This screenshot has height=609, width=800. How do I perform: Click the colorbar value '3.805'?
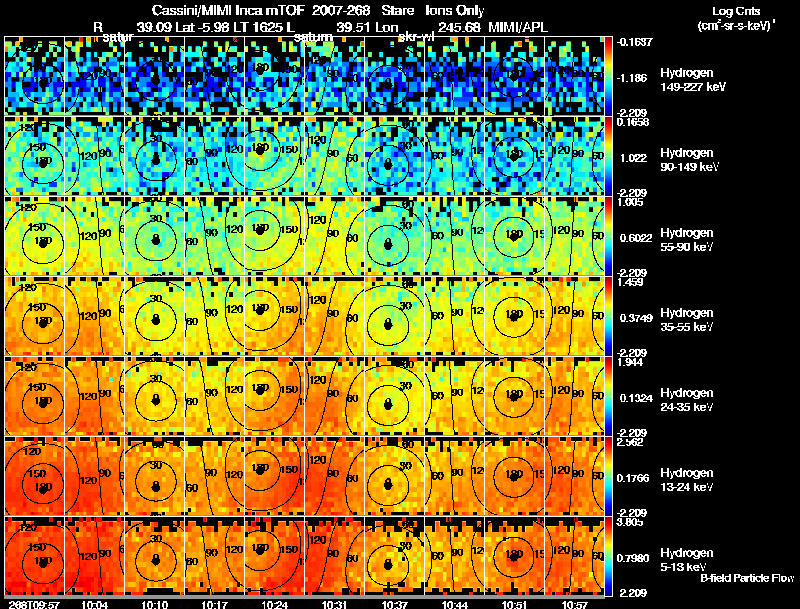[x=630, y=522]
